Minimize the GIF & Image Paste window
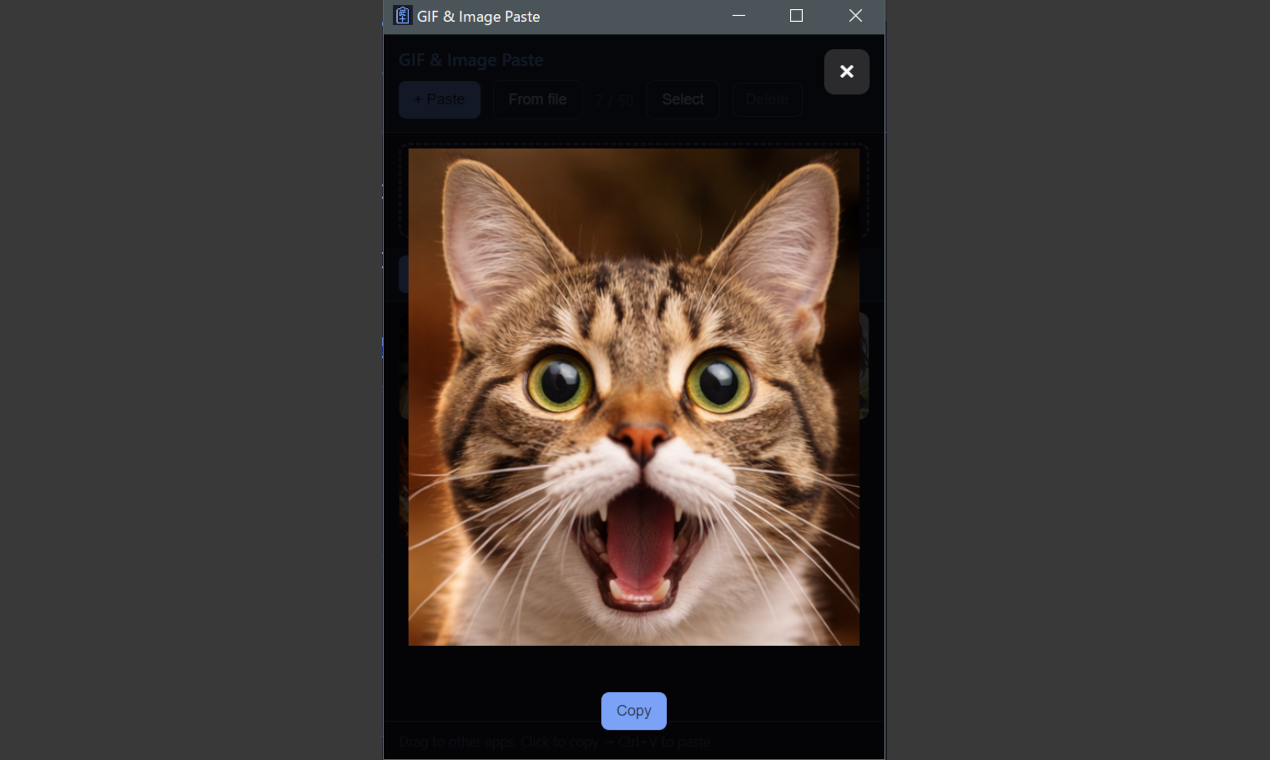Image resolution: width=1270 pixels, height=760 pixels. 739,16
